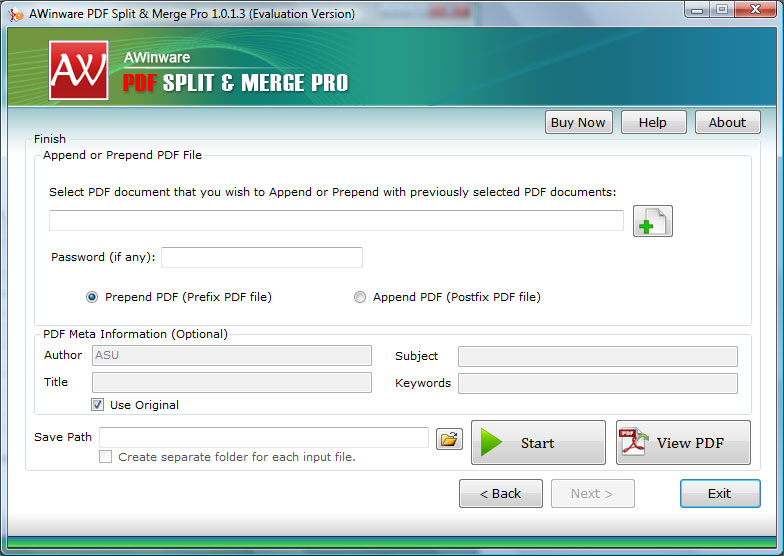Click the app icon in the title bar

click(16, 14)
